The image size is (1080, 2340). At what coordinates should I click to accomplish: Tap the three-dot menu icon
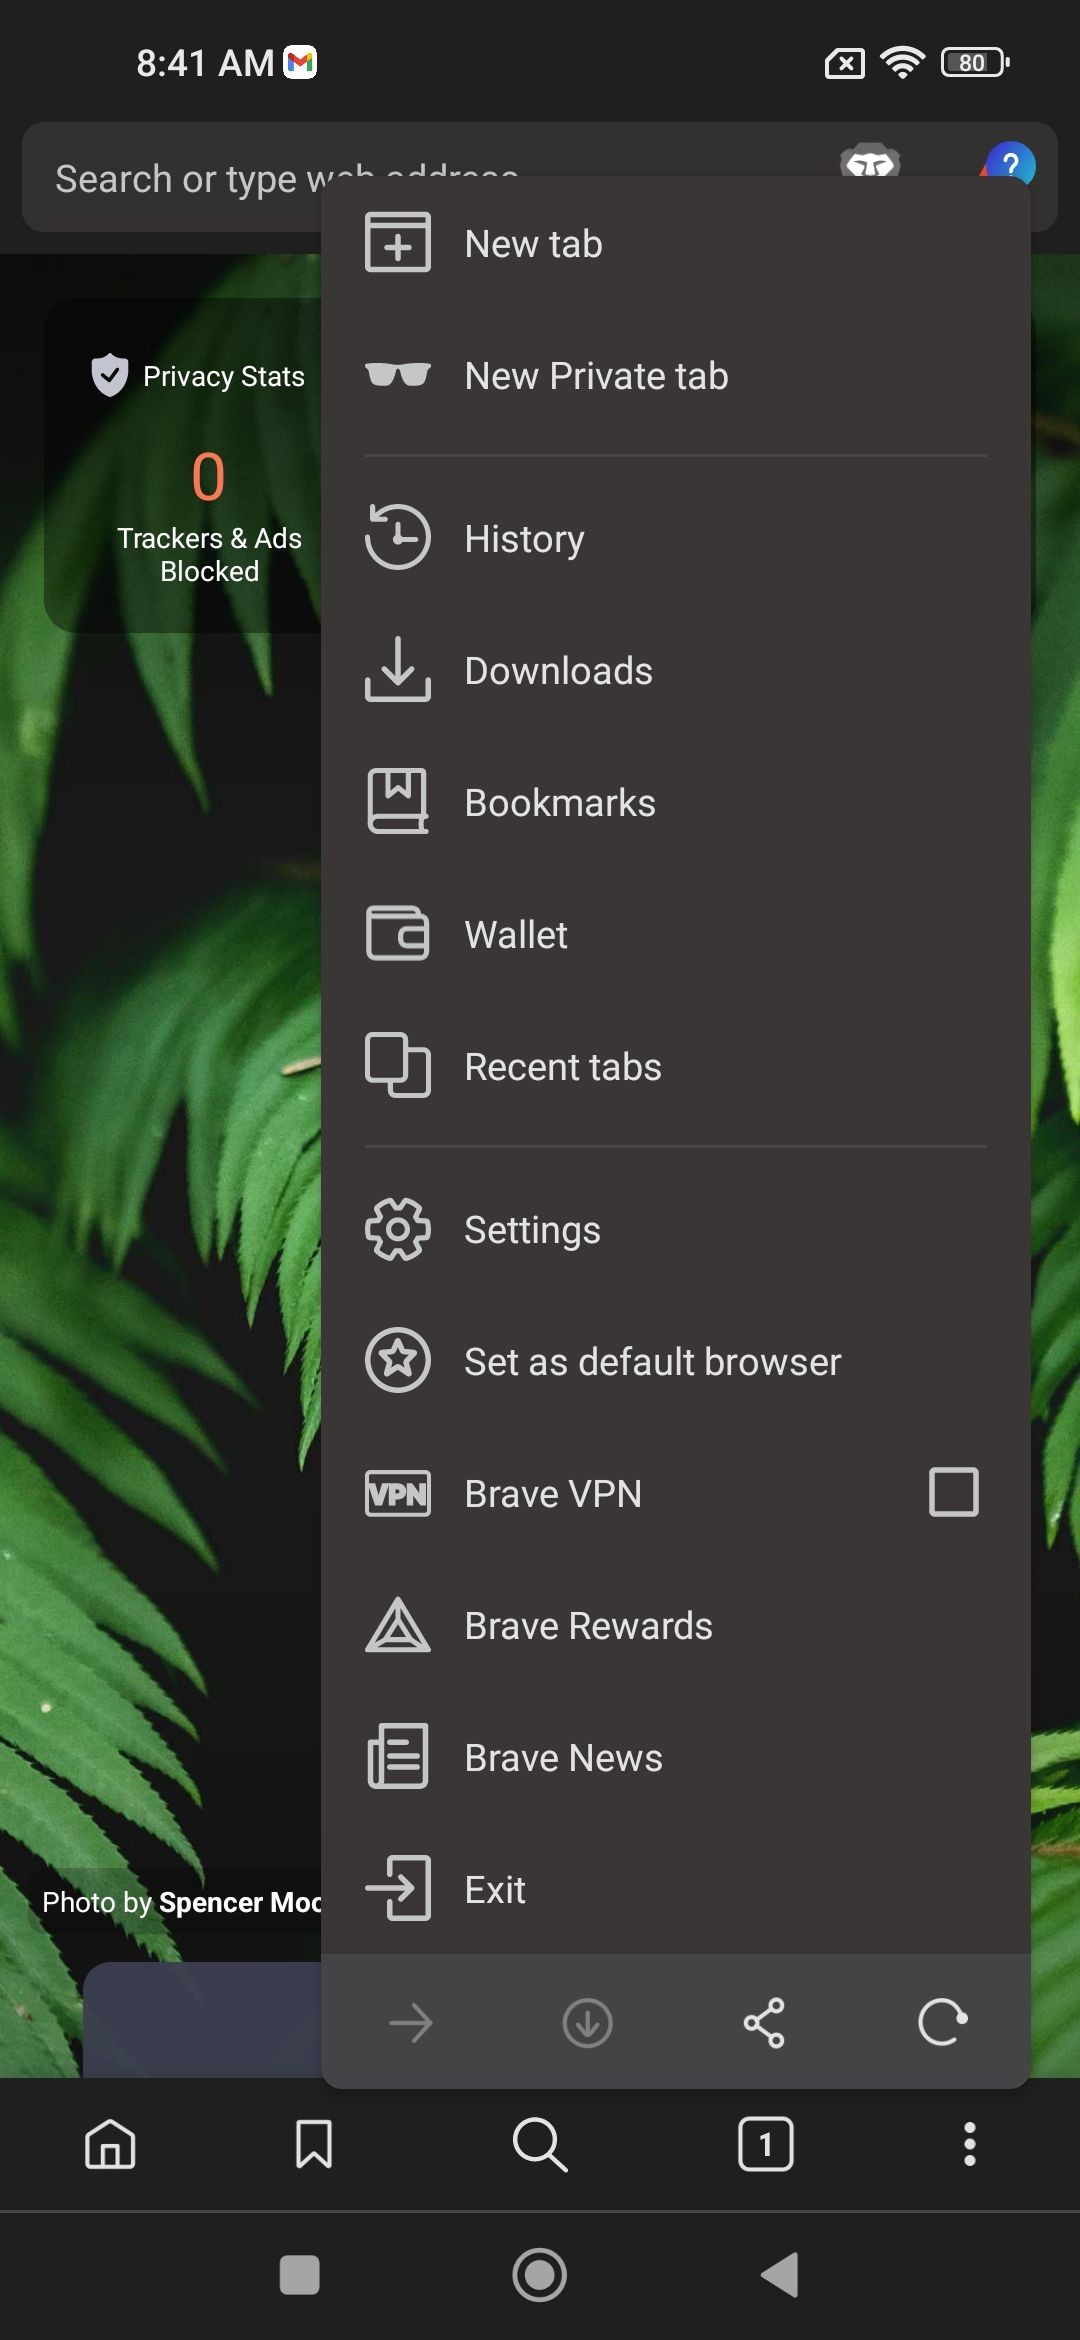pyautogui.click(x=969, y=2144)
